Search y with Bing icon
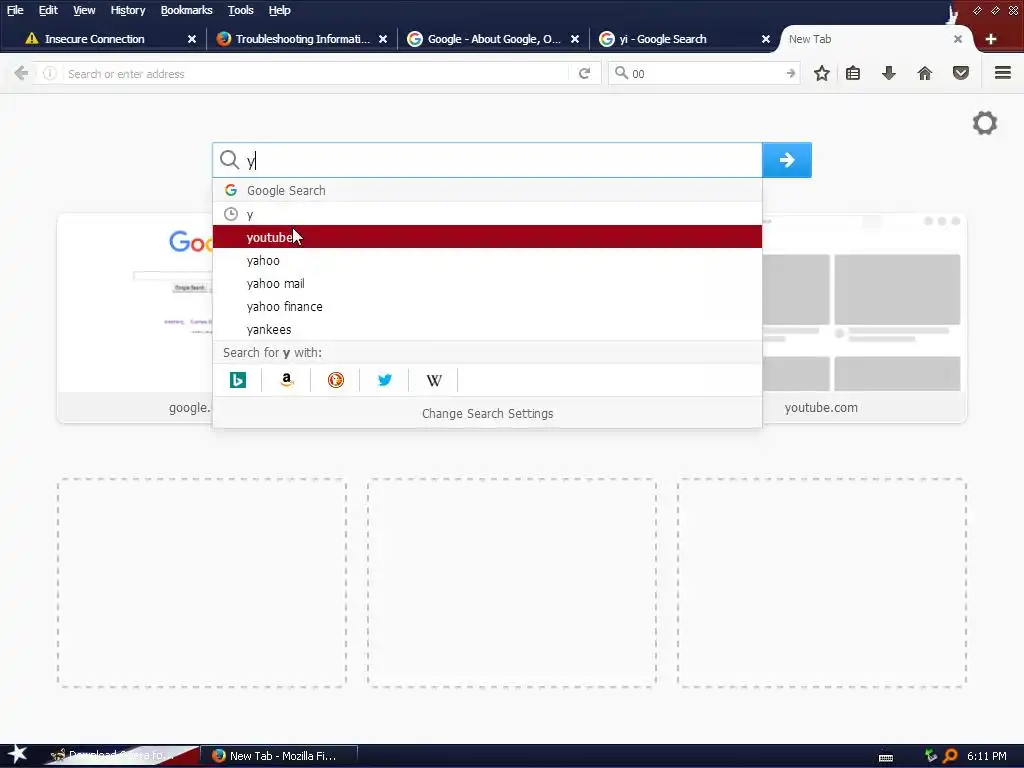This screenshot has height=768, width=1024. click(238, 379)
